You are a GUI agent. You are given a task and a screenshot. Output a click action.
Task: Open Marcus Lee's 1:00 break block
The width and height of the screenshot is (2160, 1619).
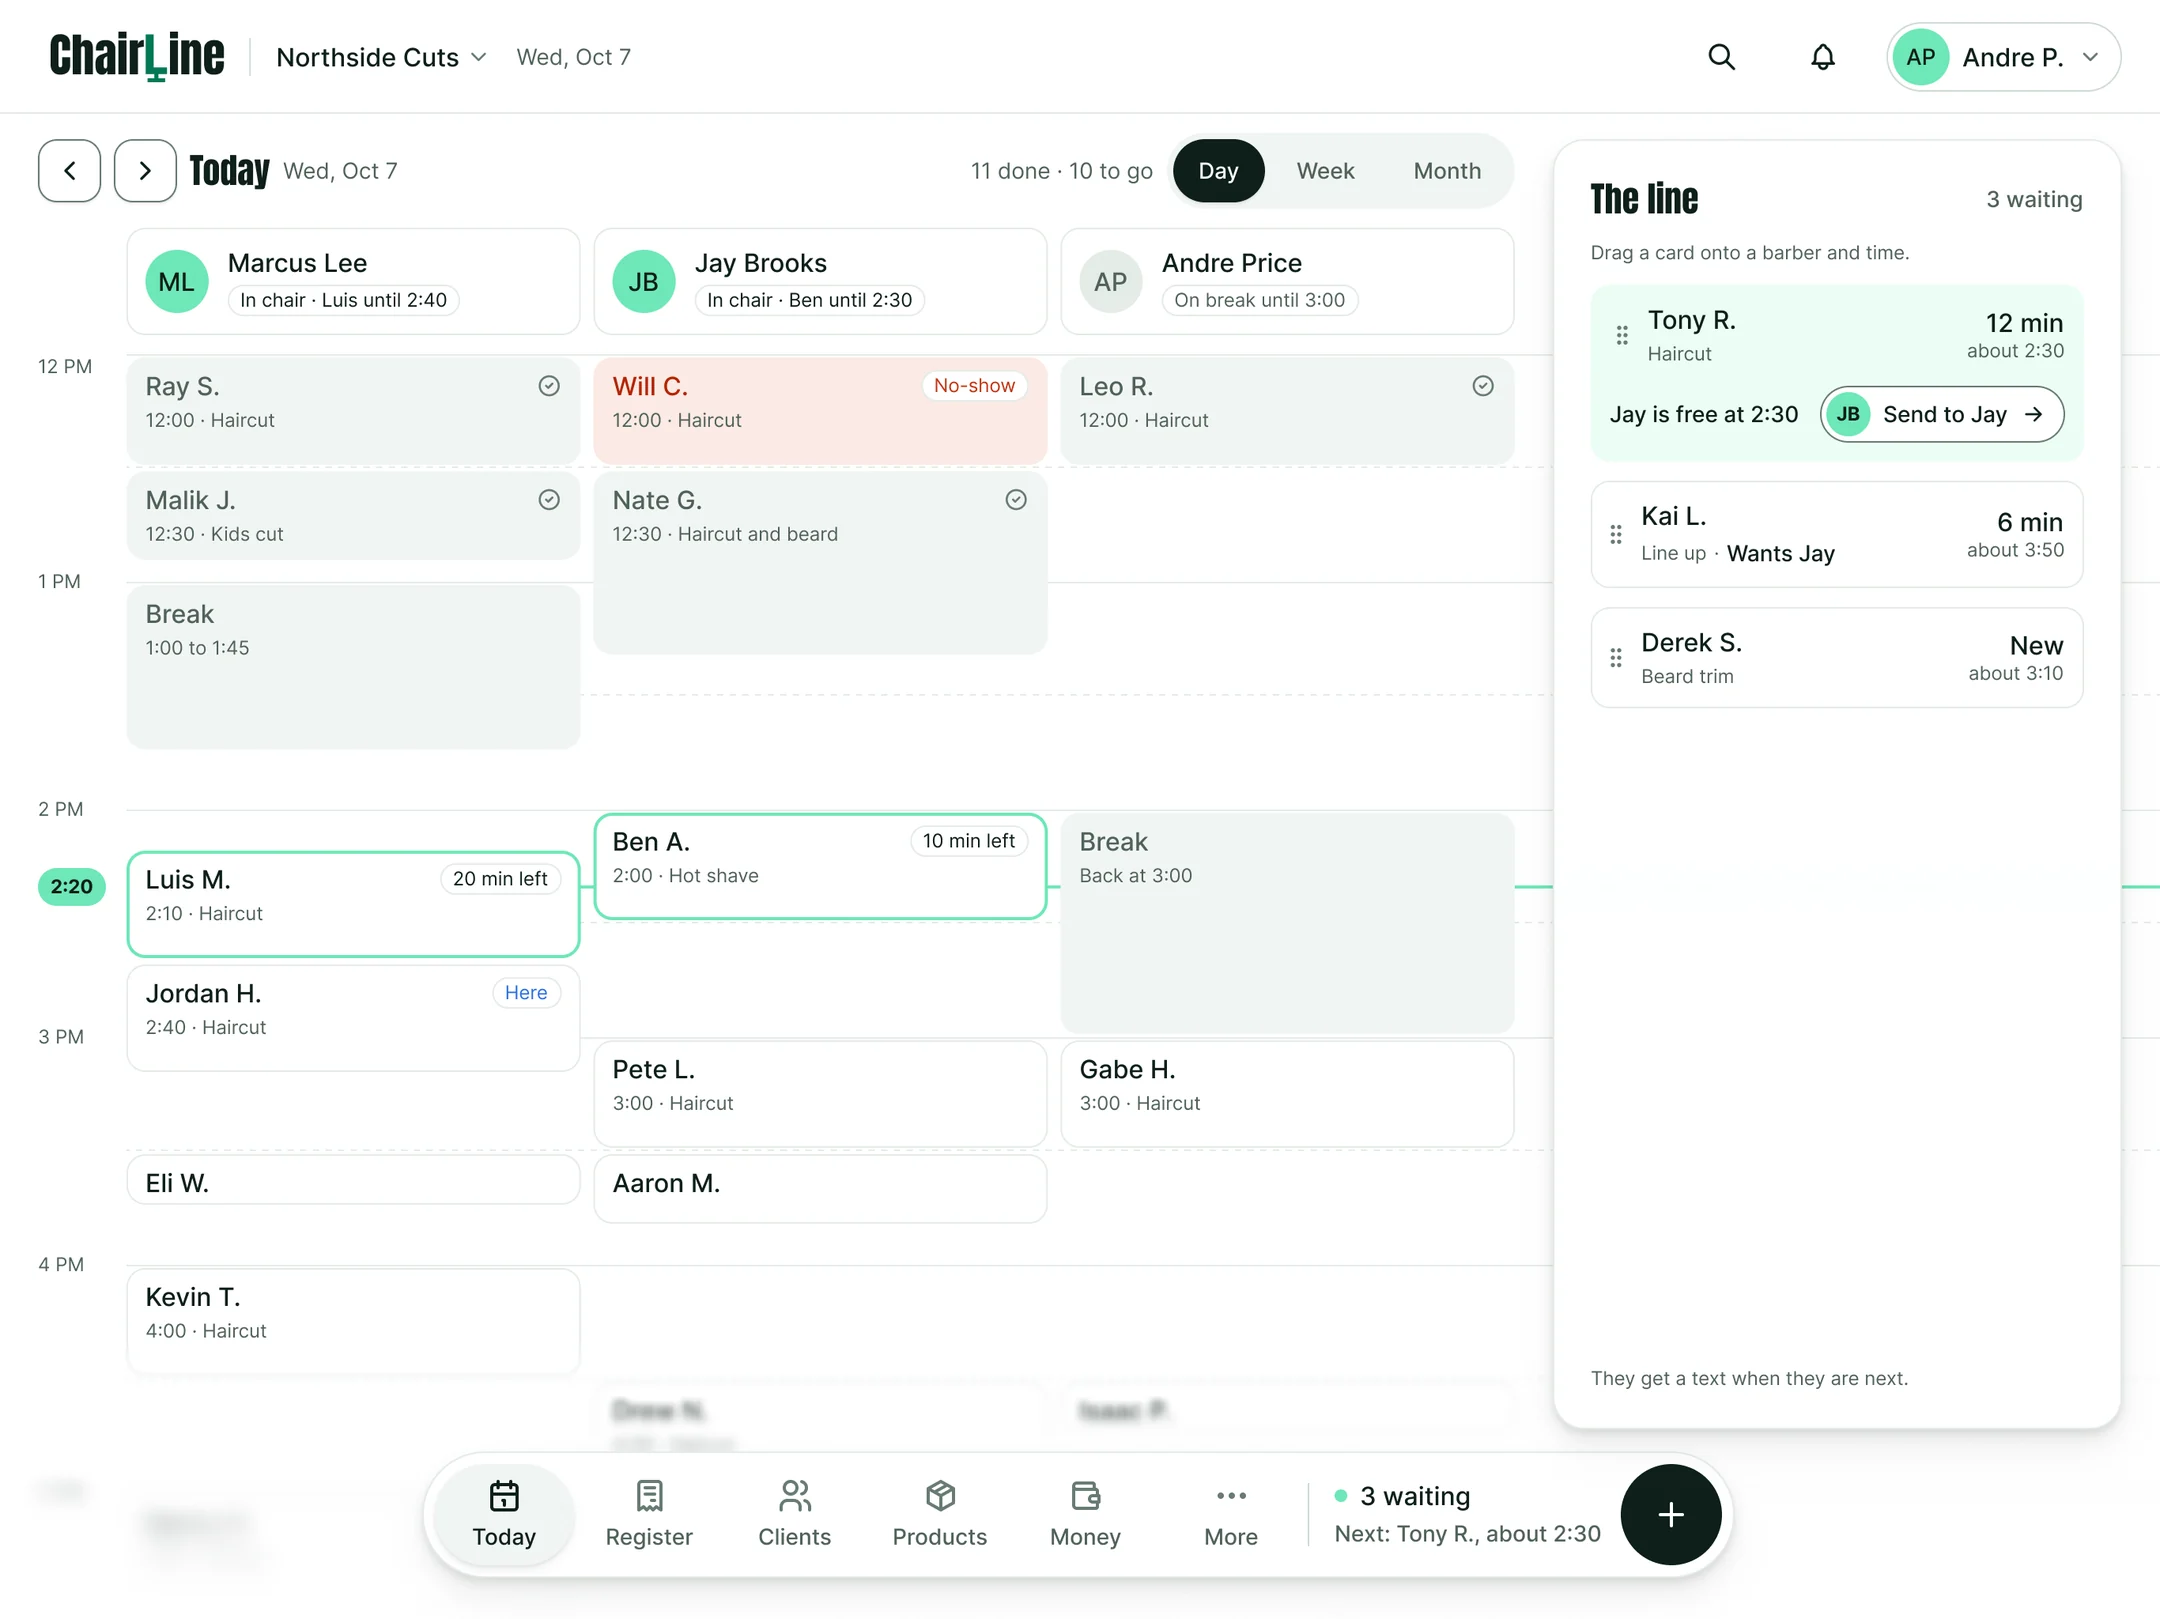tap(353, 667)
